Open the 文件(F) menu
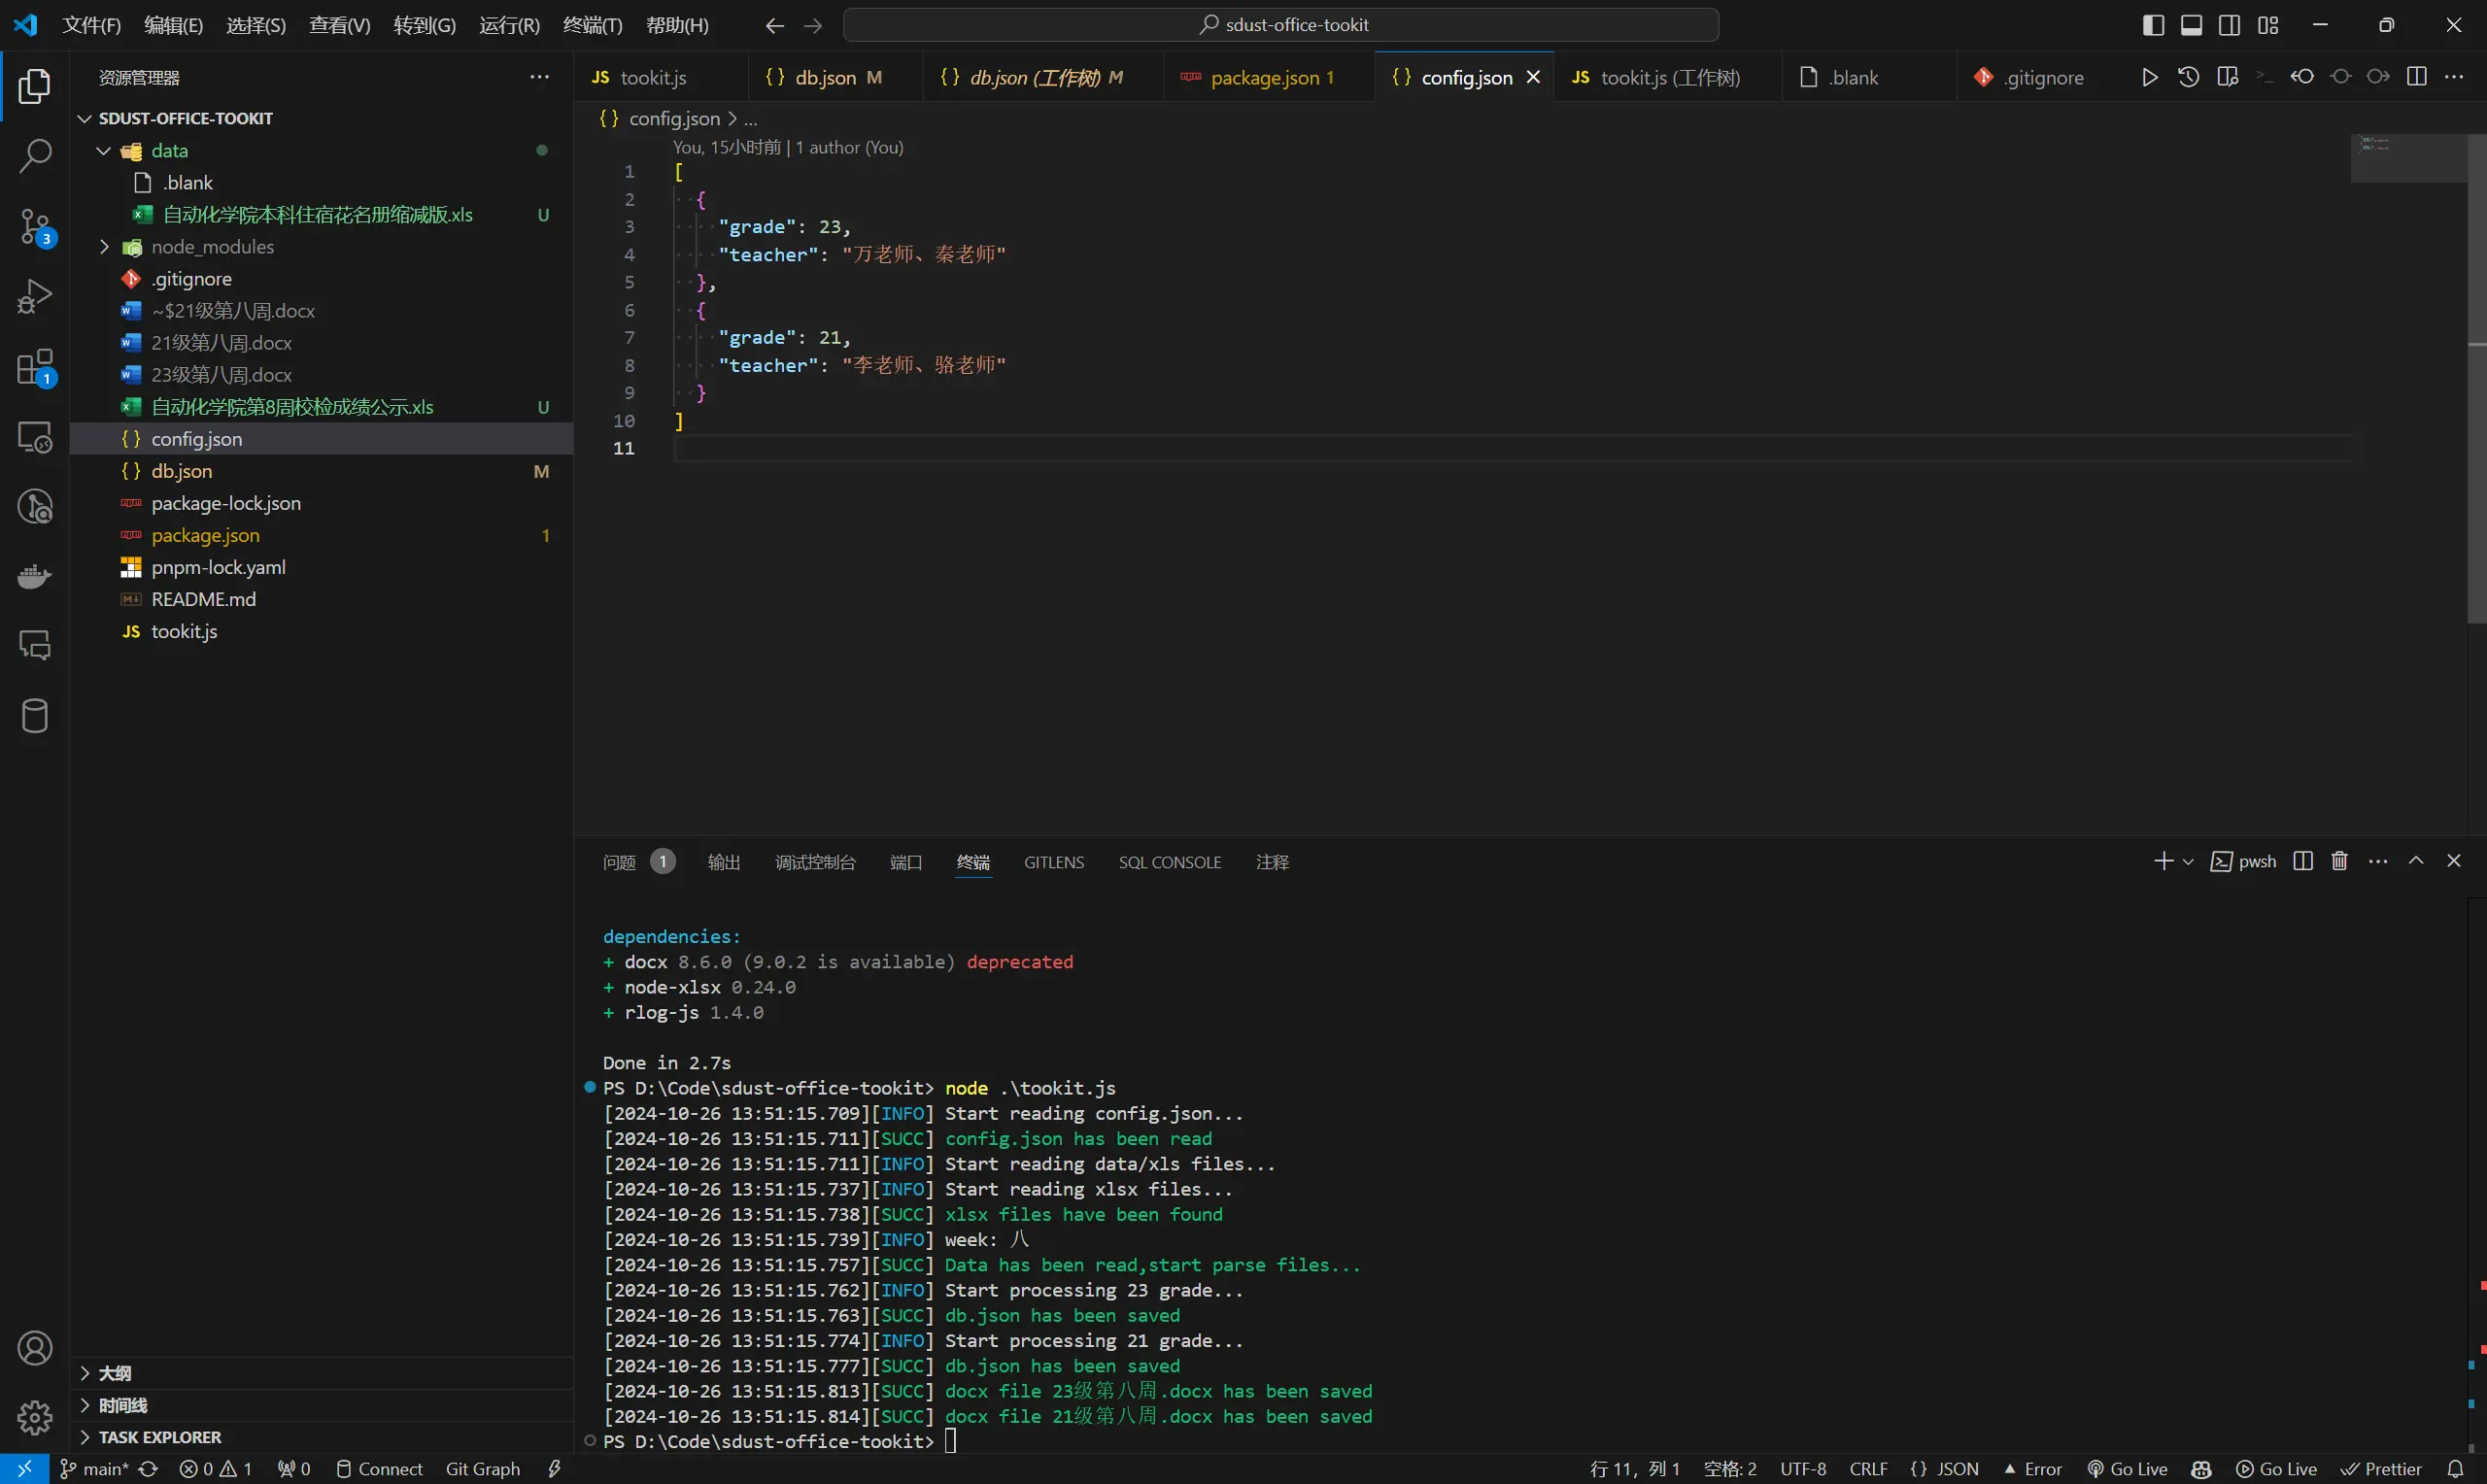The width and height of the screenshot is (2487, 1484). pyautogui.click(x=91, y=25)
